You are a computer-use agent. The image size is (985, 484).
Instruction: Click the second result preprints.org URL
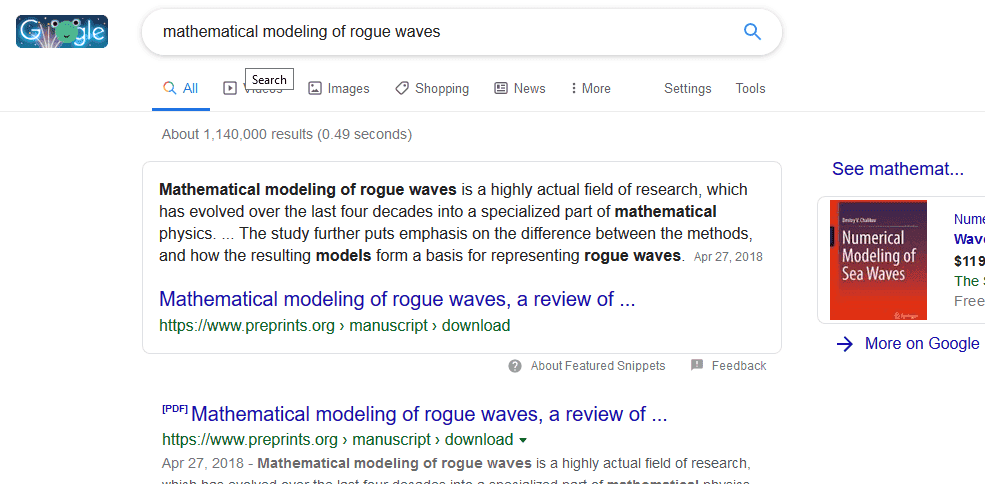337,439
